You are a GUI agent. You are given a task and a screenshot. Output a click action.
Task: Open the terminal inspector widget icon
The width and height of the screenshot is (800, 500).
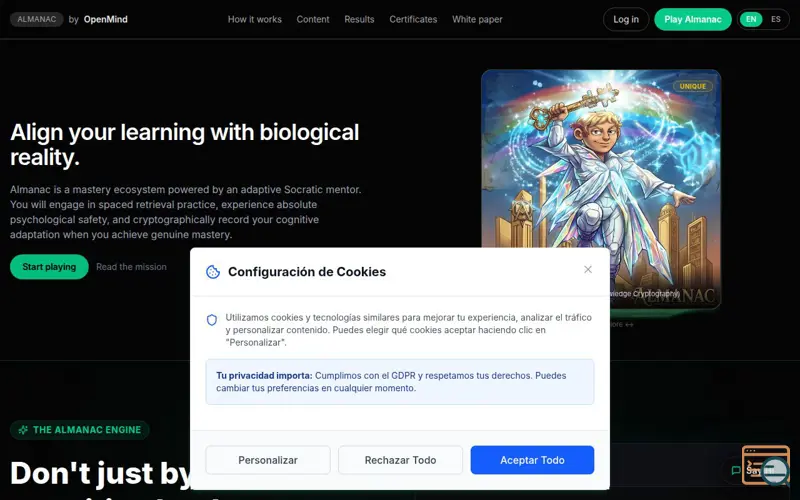coord(765,464)
